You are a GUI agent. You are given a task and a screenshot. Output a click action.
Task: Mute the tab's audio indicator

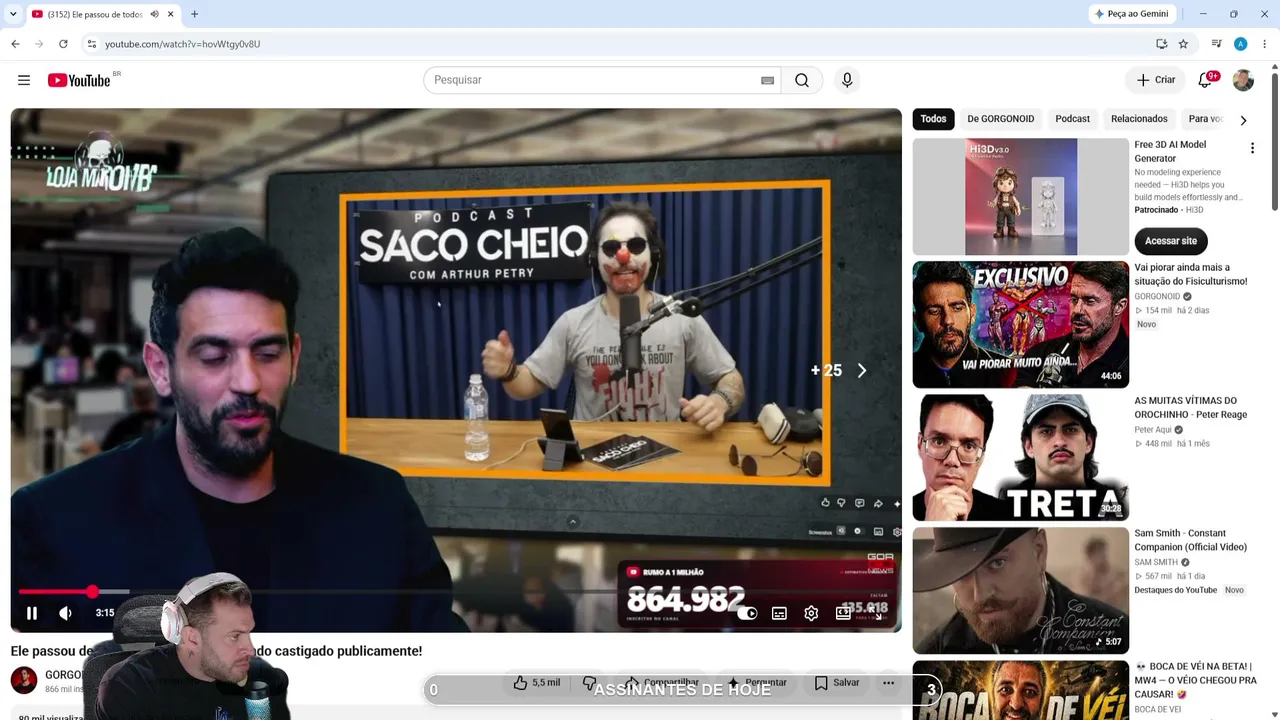coord(154,14)
